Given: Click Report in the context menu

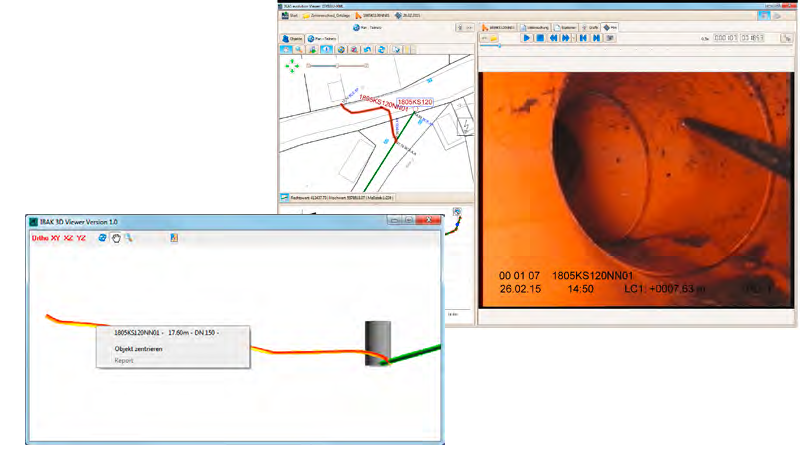Looking at the screenshot, I should point(124,361).
